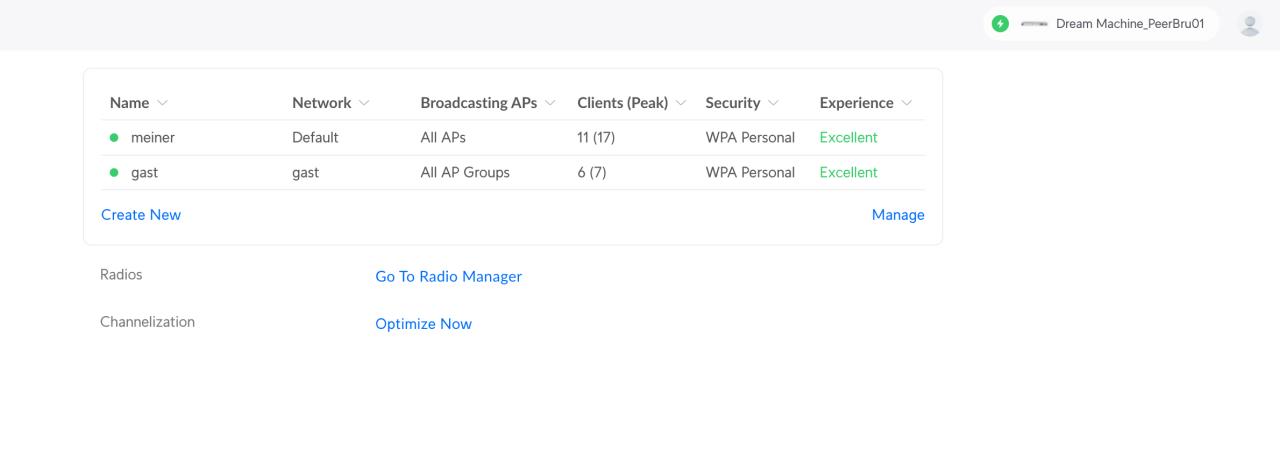This screenshot has width=1280, height=459.
Task: Click the green status dot beside meiner
Action: (114, 137)
